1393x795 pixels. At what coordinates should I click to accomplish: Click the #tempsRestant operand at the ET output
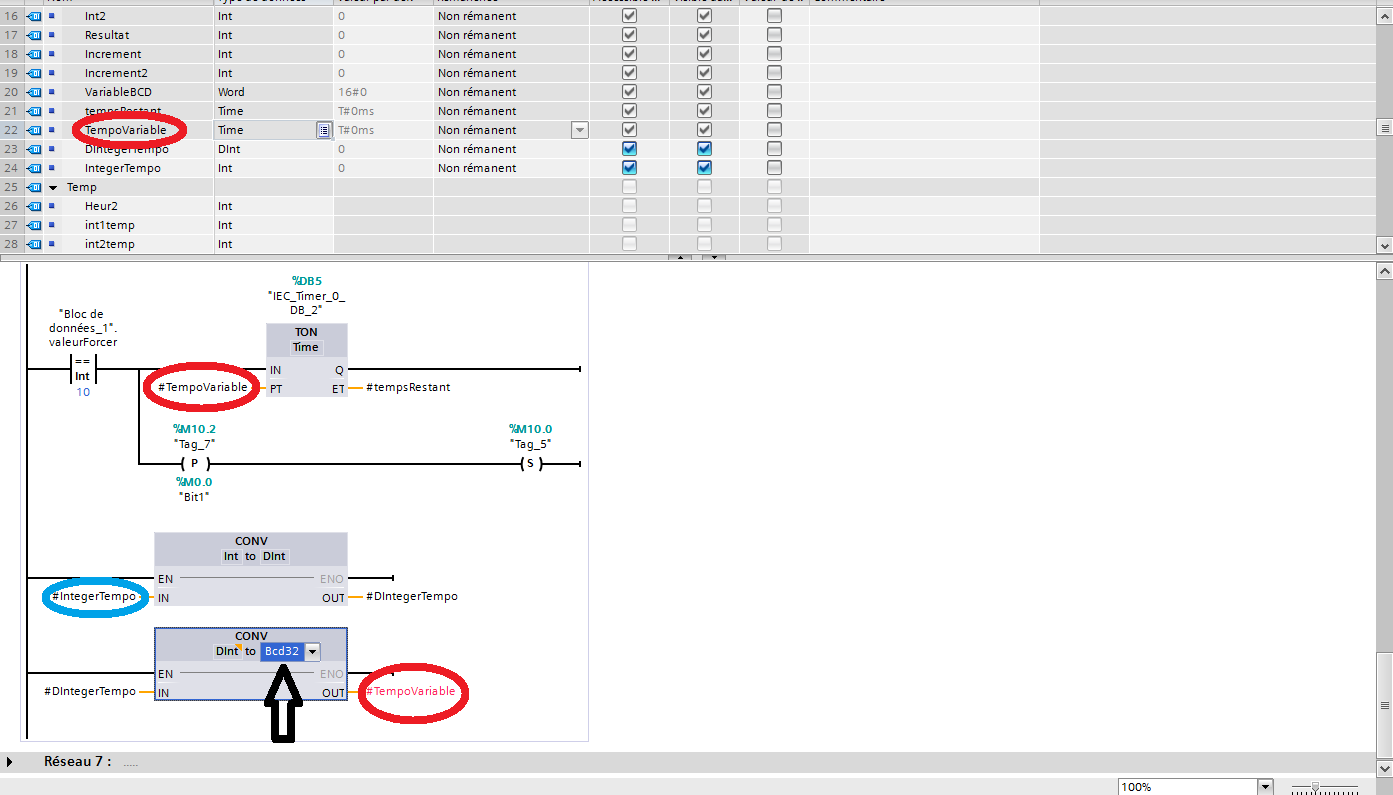[x=408, y=387]
